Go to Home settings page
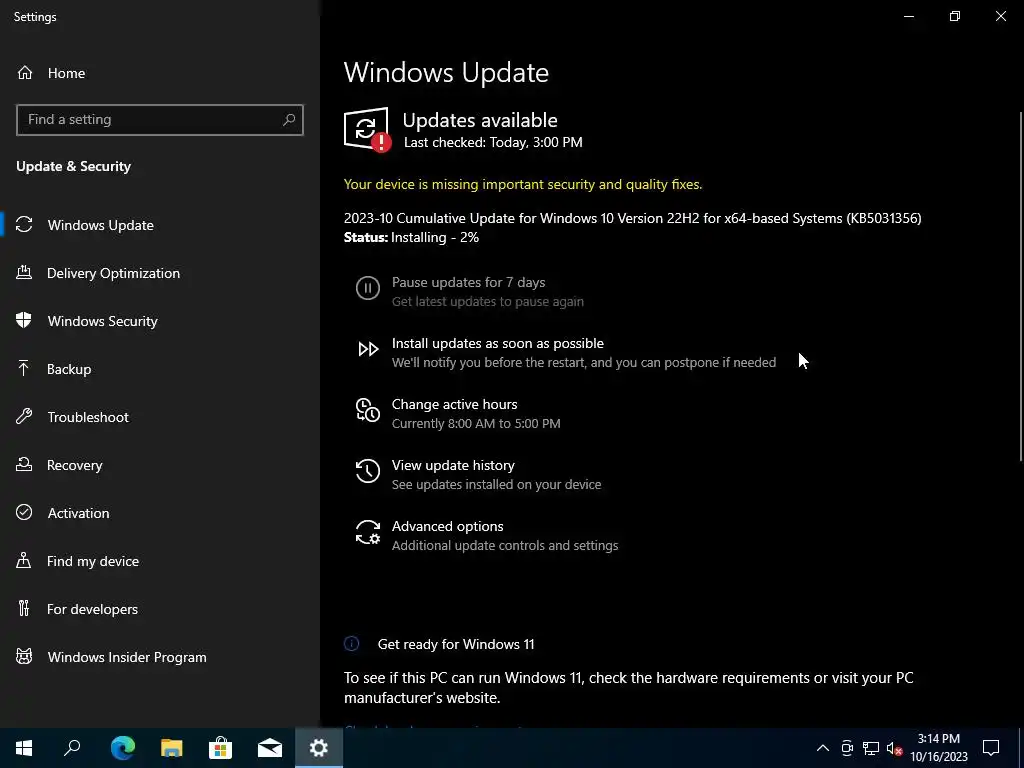1024x768 pixels. click(160, 72)
